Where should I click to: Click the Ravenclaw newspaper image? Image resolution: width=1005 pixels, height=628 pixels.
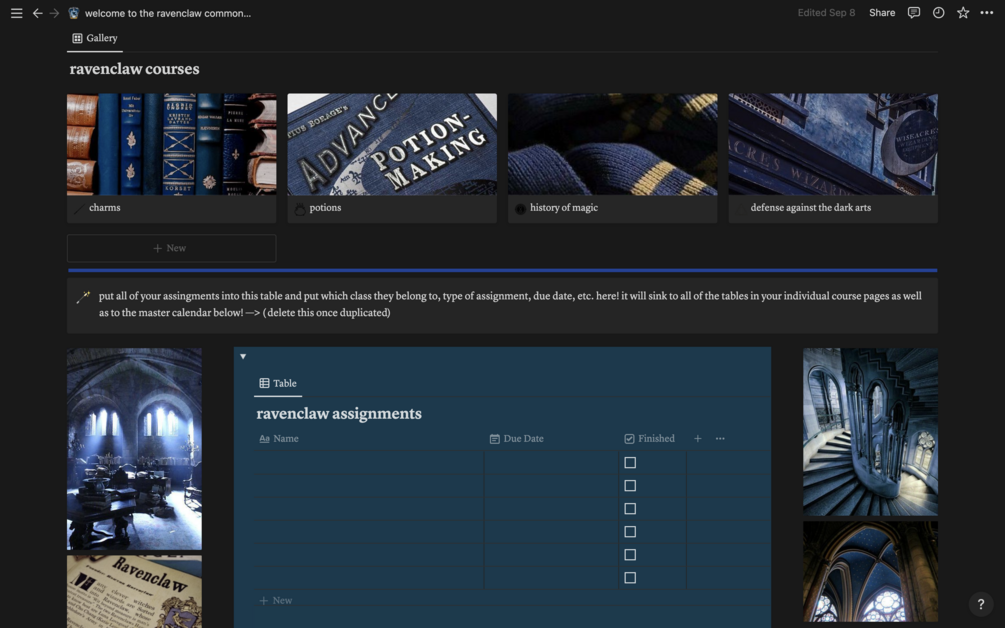[135, 591]
